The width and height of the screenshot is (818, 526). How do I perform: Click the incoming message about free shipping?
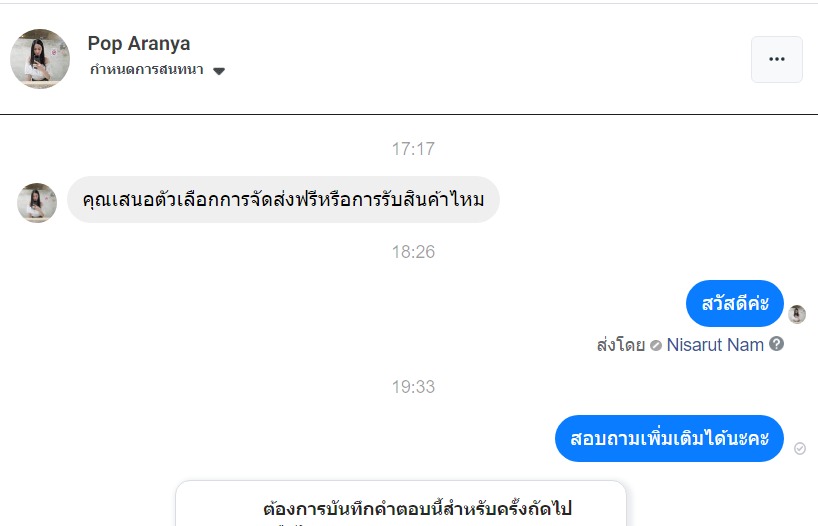[x=283, y=200]
